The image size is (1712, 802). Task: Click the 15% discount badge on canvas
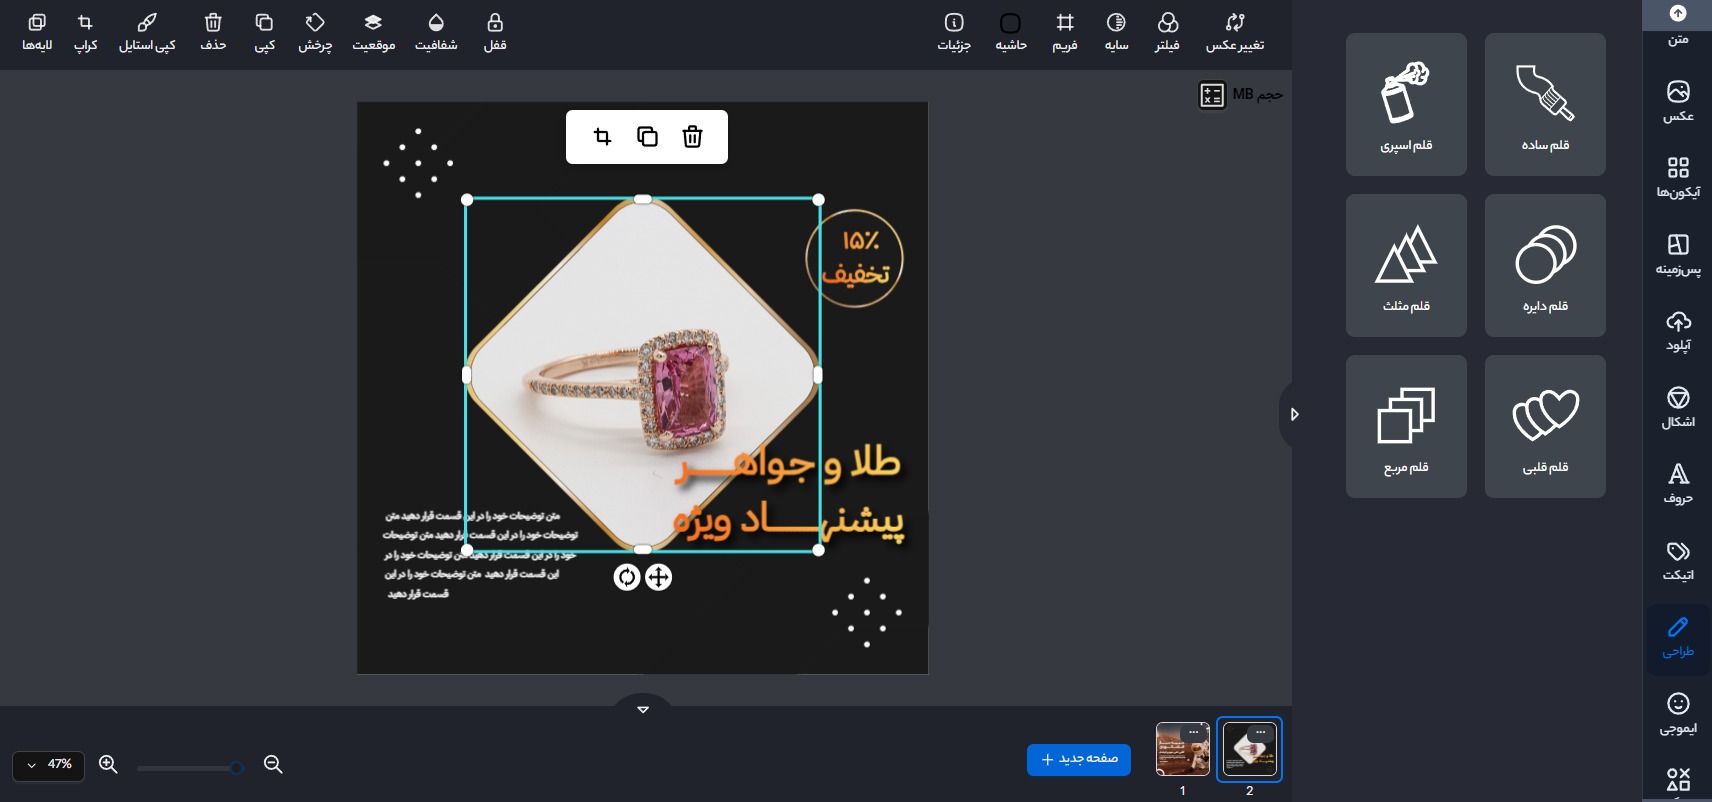(x=855, y=258)
